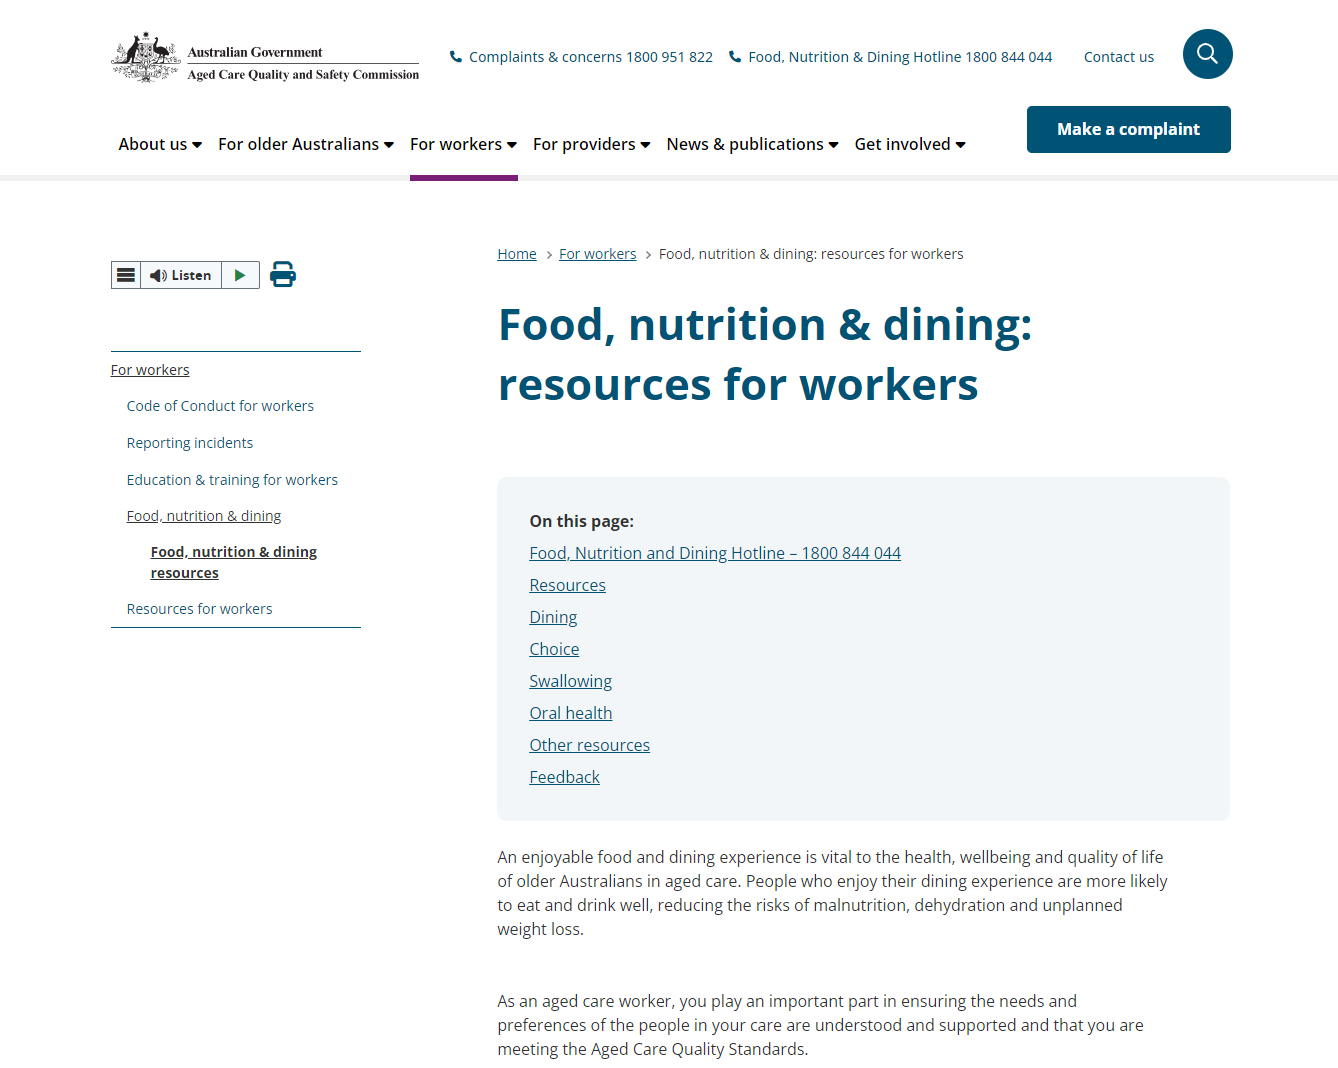Open the Oral health anchor link
The width and height of the screenshot is (1338, 1068).
(x=570, y=713)
